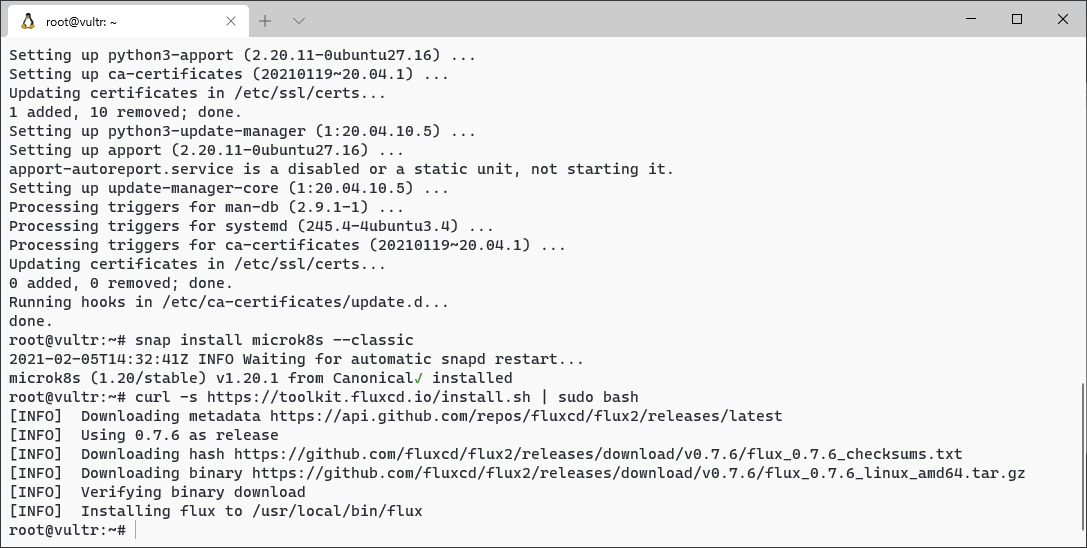Close the terminal window
The image size is (1087, 548).
point(1063,19)
